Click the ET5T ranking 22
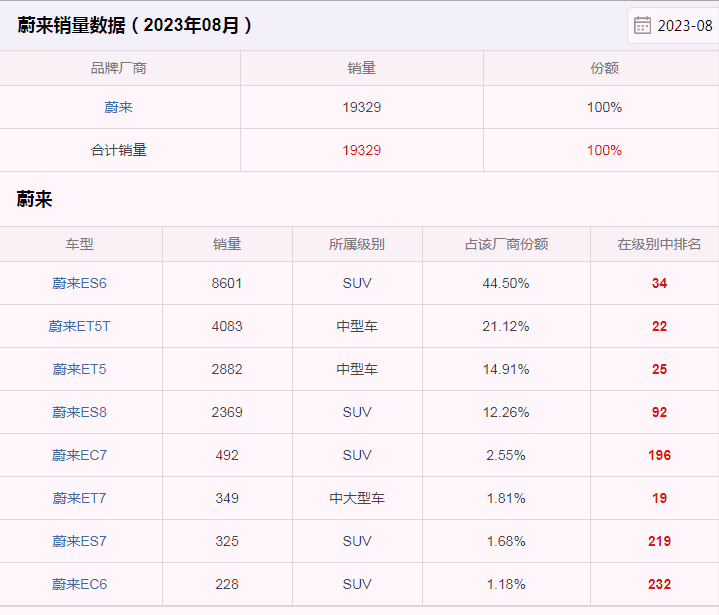 (659, 326)
